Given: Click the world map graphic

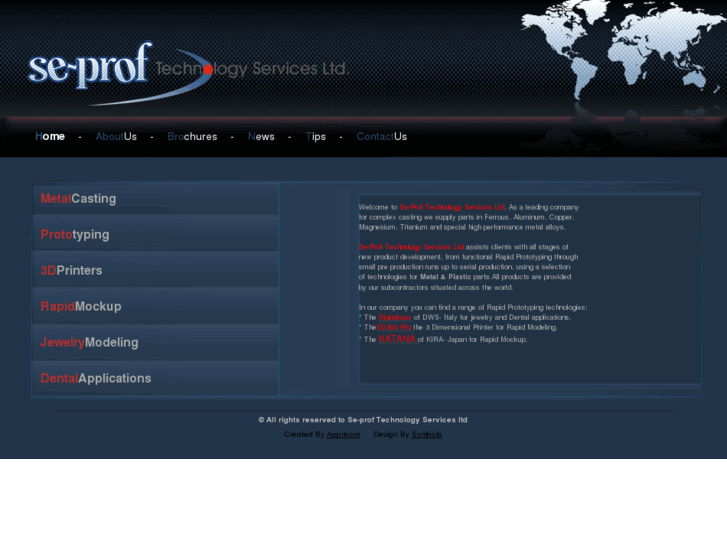Looking at the screenshot, I should coord(623,51).
